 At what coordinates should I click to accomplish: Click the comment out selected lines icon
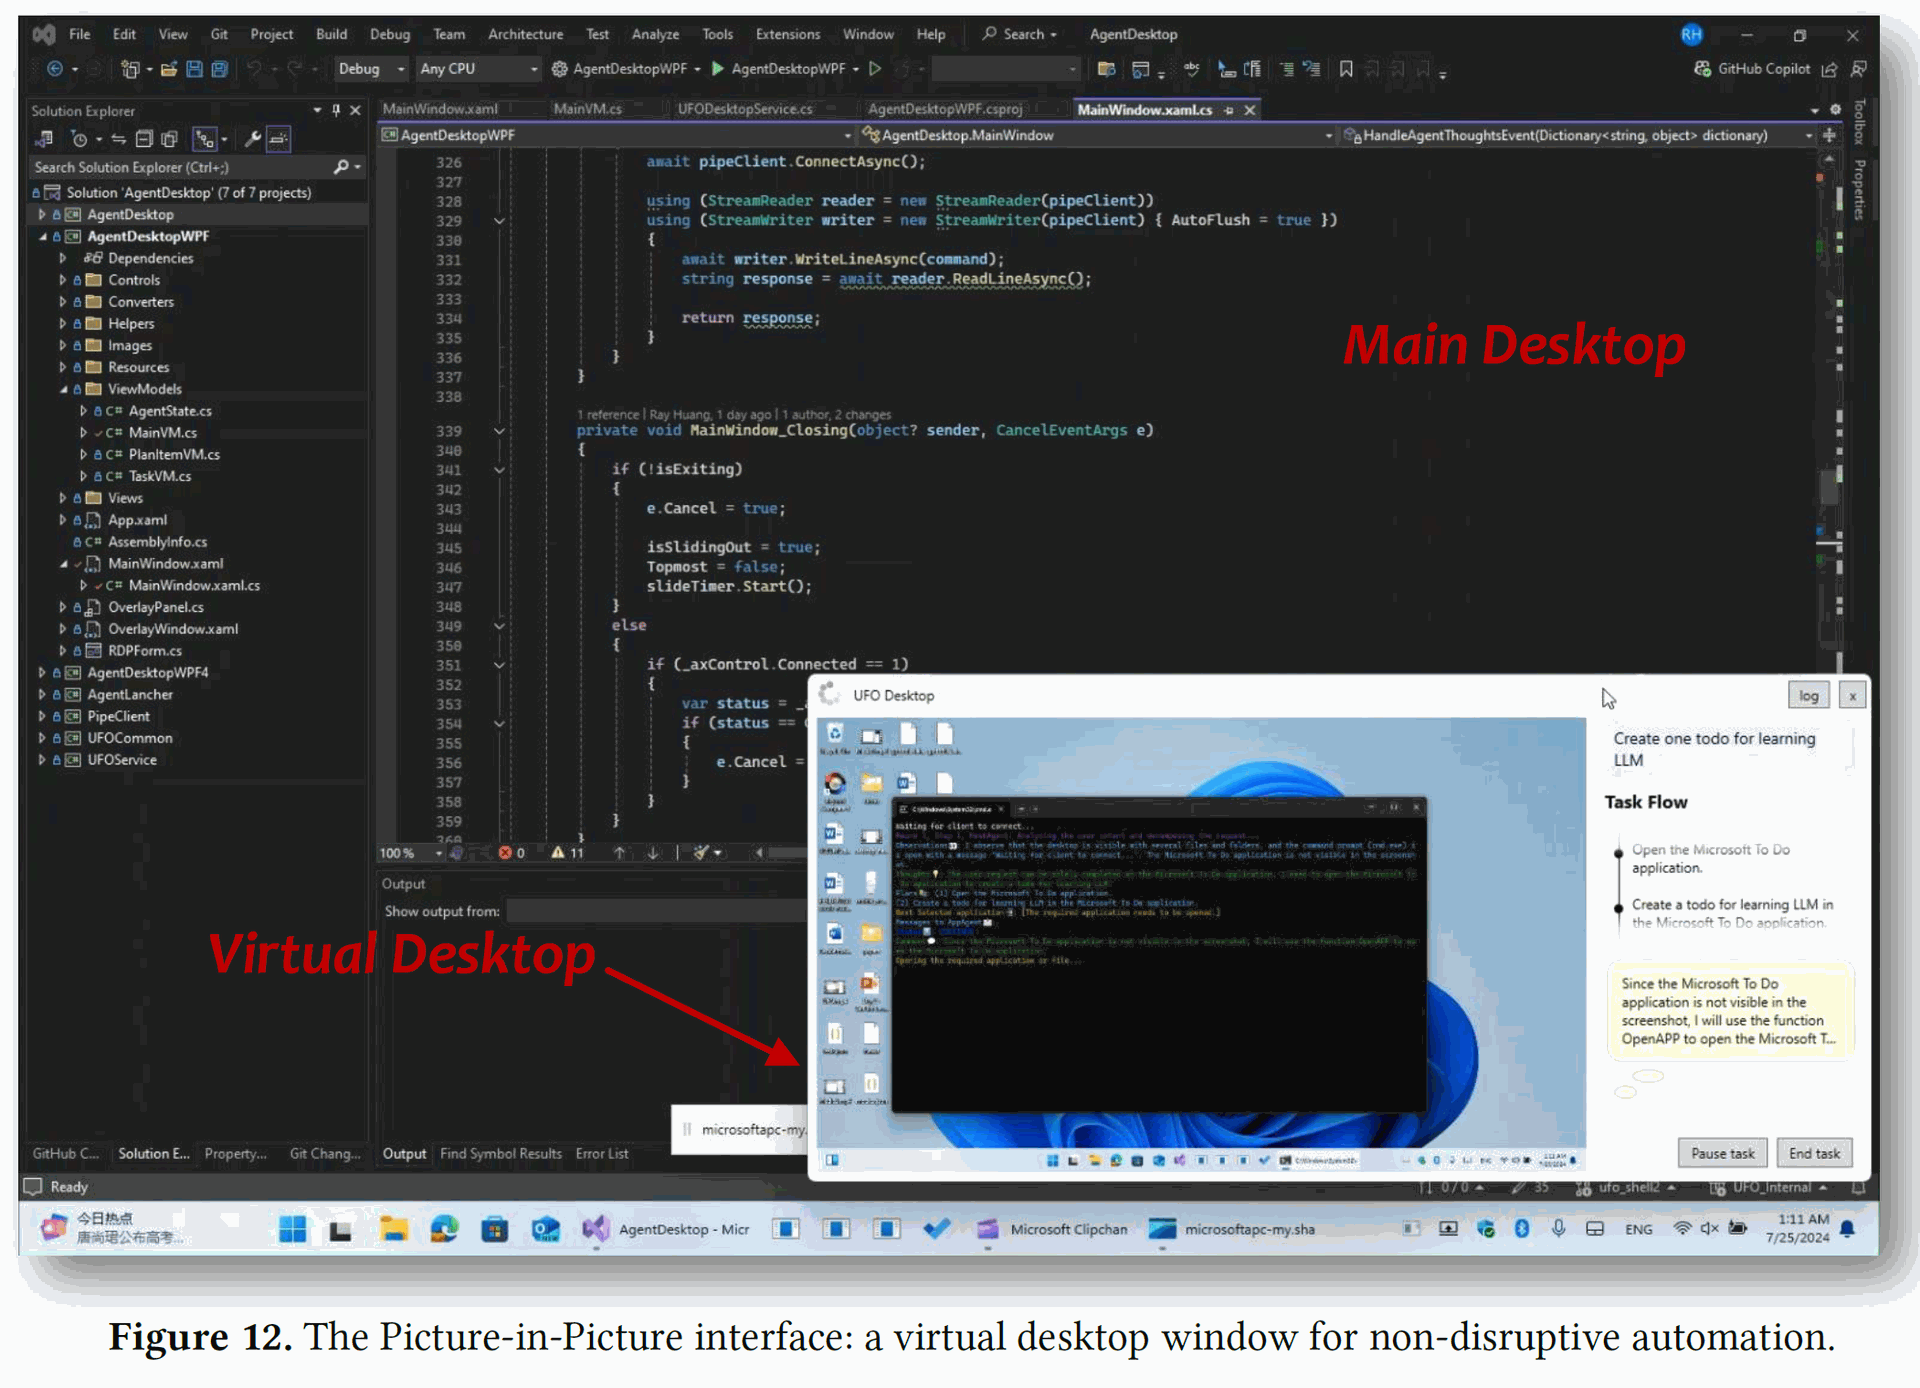[x=1287, y=69]
